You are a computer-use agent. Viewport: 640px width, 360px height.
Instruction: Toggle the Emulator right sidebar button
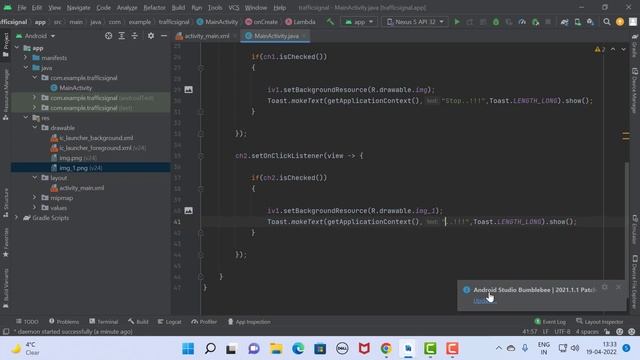635,229
